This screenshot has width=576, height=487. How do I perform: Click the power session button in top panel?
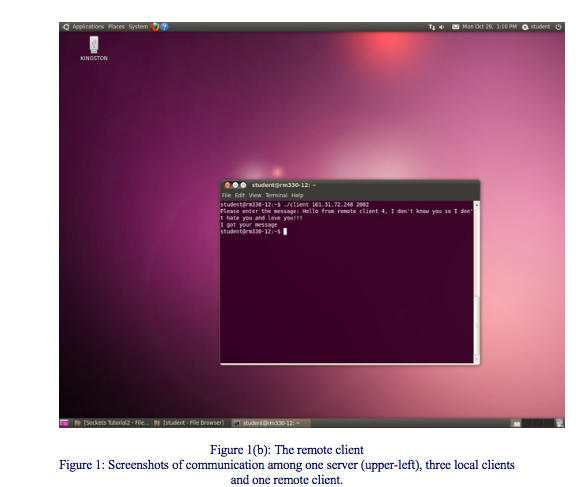pos(558,27)
